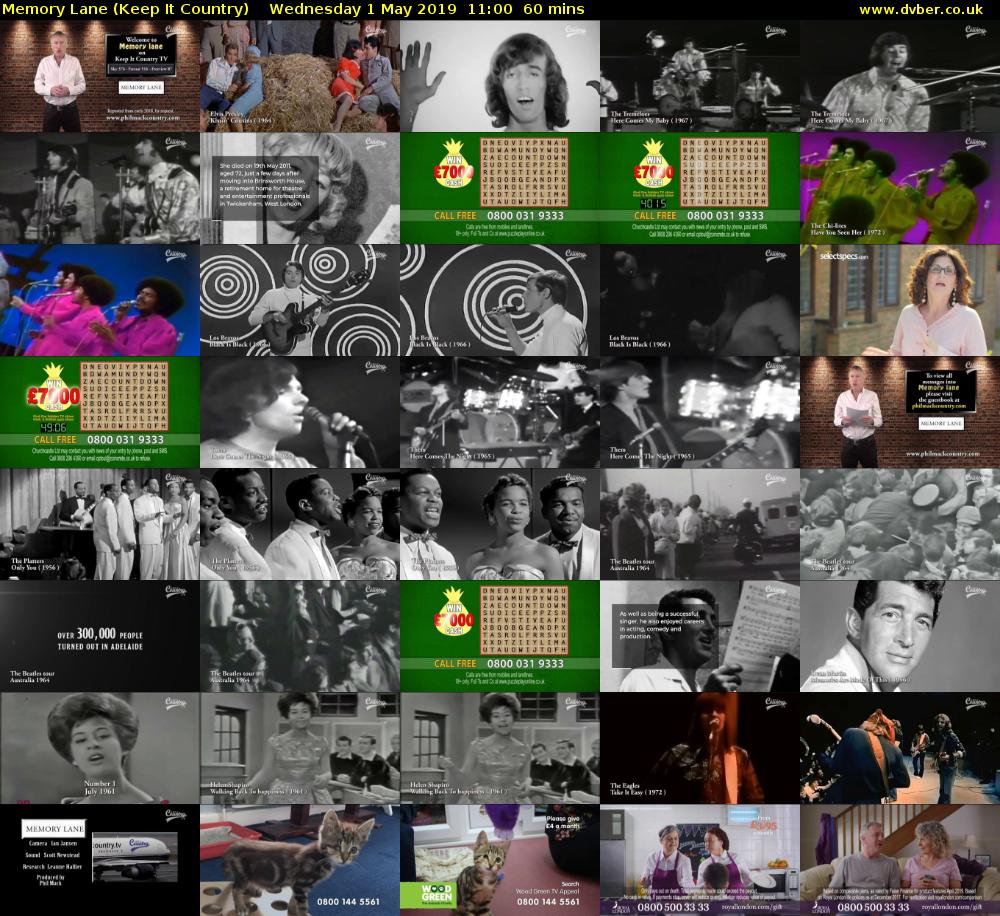Open the Them Here Comes The Night drummer thumbnail
The height and width of the screenshot is (916, 1000).
click(500, 412)
